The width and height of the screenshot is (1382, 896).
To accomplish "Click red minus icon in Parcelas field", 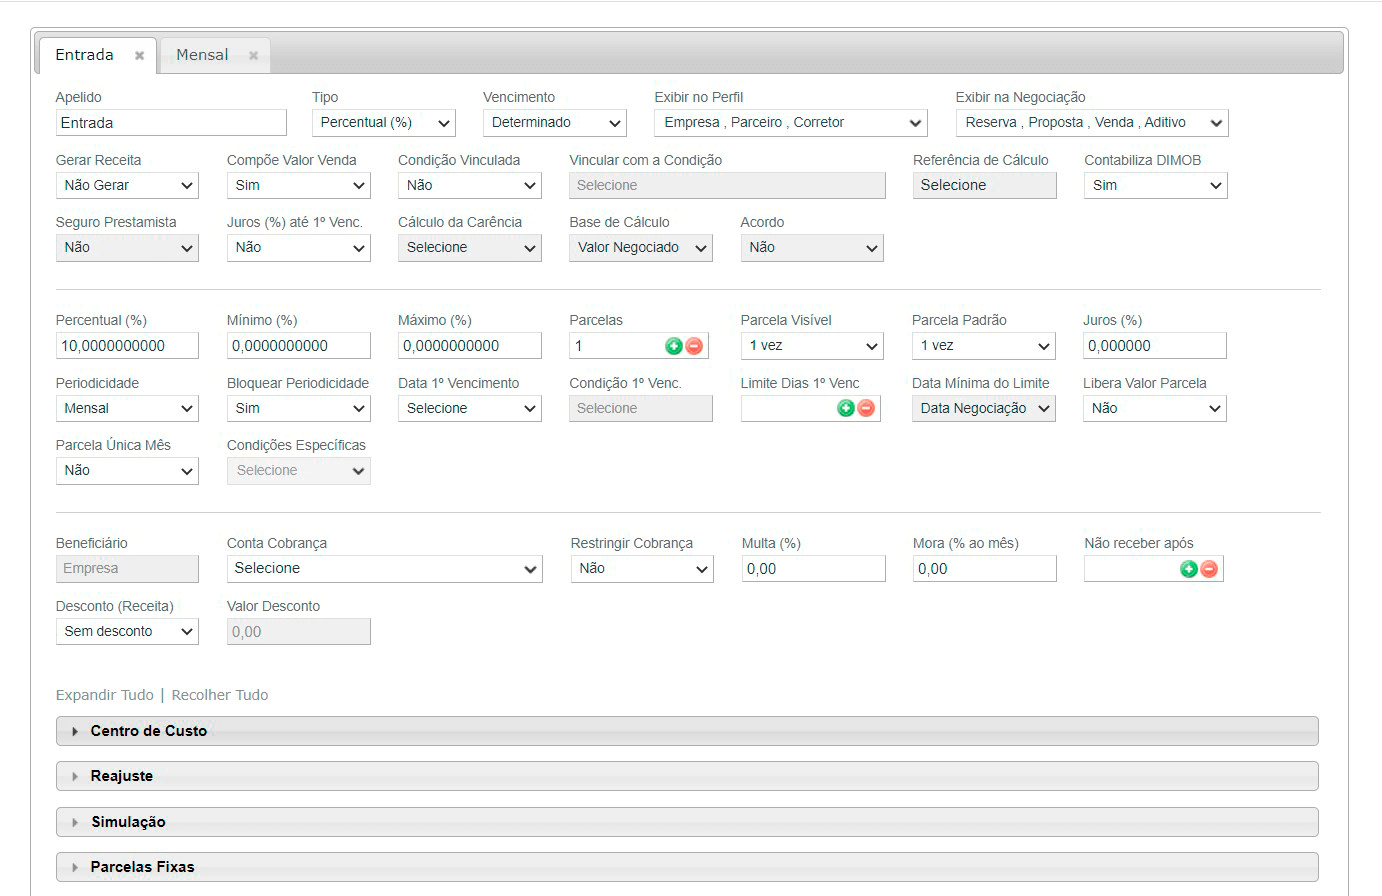I will click(x=694, y=346).
